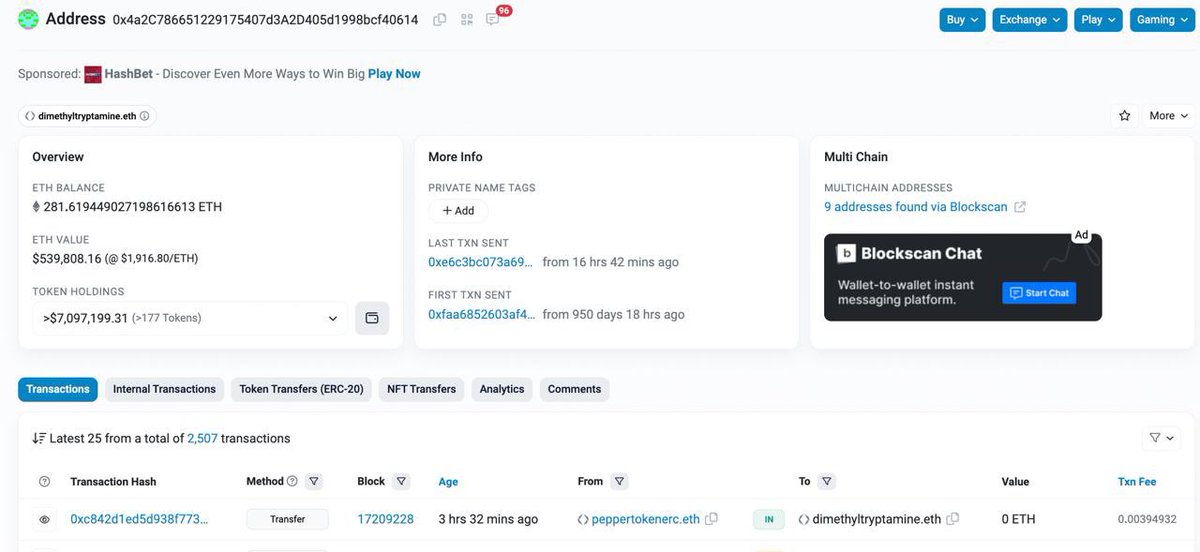Copy the wallet address to clipboard
This screenshot has height=552, width=1200.
(440, 19)
